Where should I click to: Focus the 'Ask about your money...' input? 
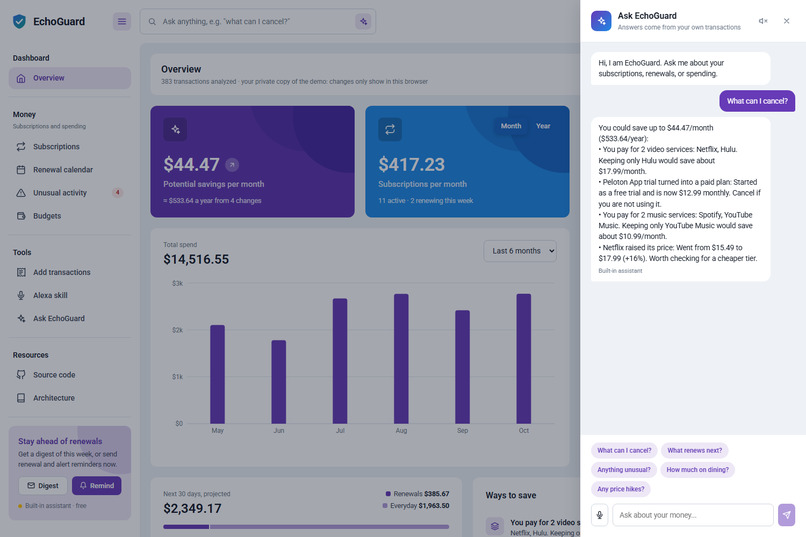(x=693, y=515)
